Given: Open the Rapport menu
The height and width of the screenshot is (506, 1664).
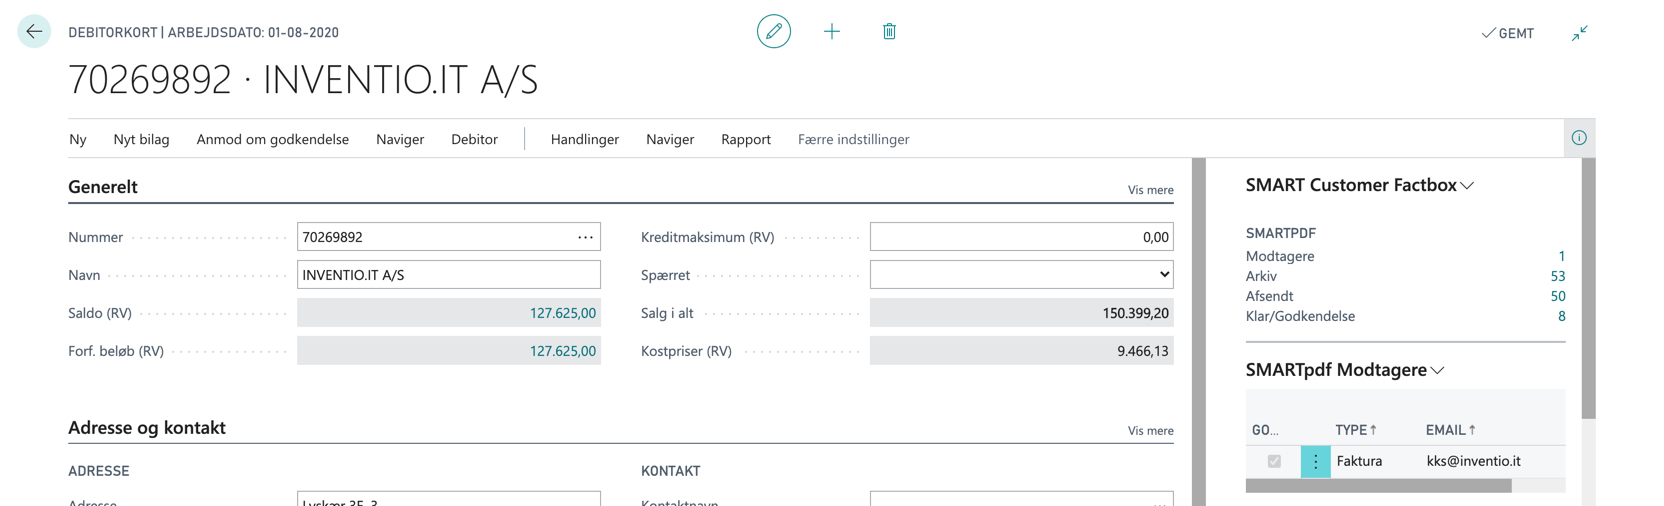Looking at the screenshot, I should tap(746, 139).
